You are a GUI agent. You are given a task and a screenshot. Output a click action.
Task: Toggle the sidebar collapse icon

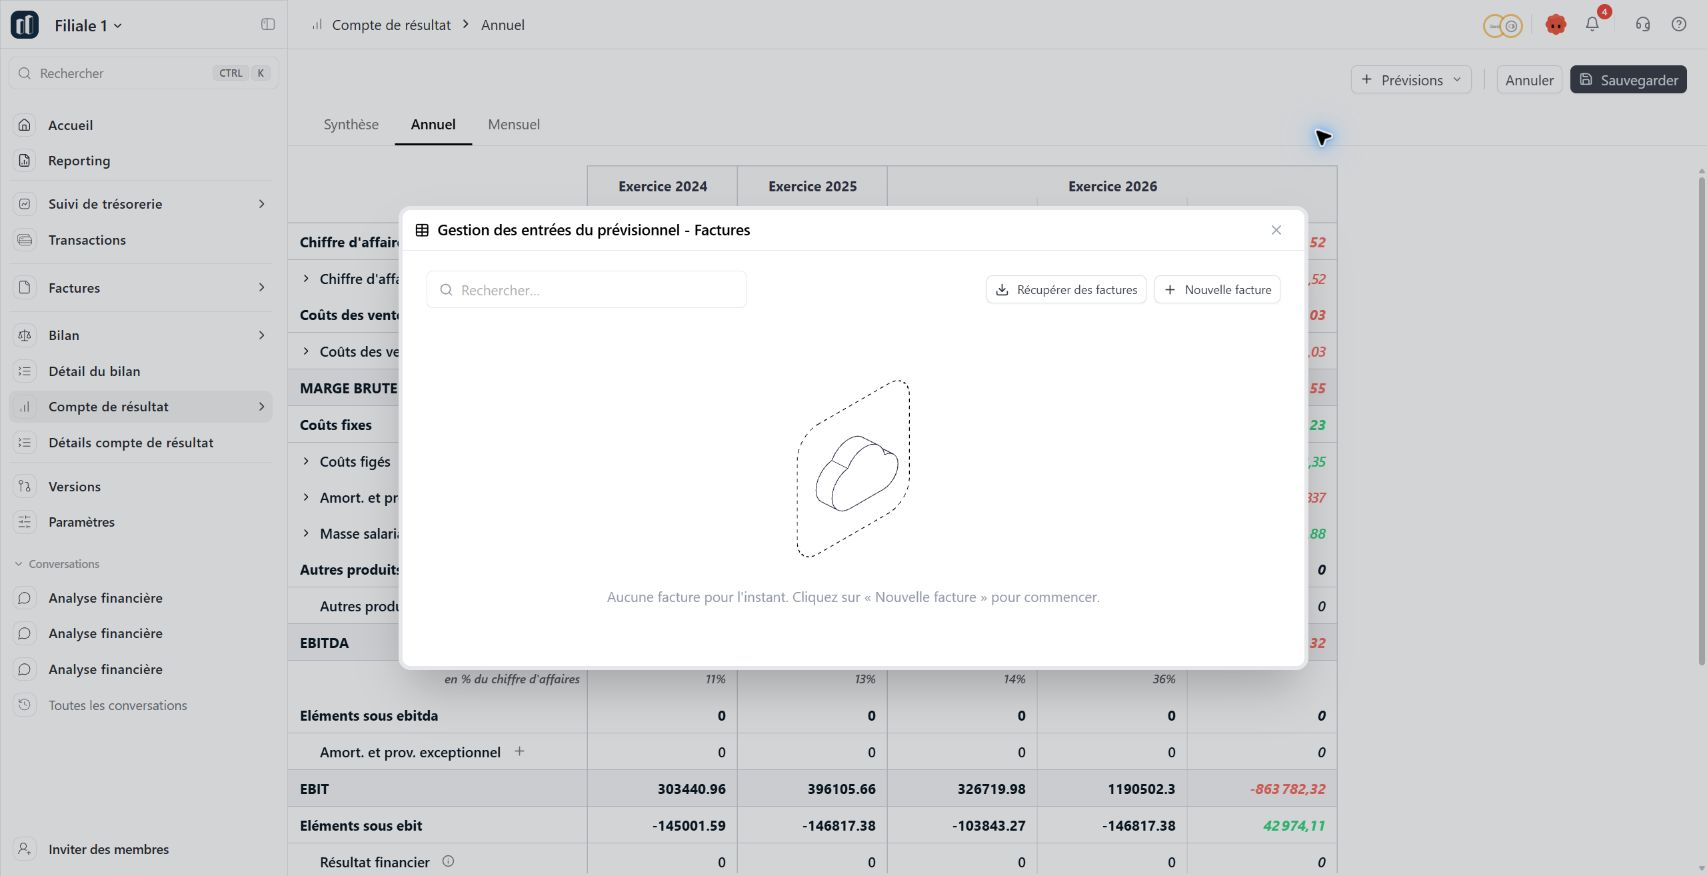click(268, 25)
